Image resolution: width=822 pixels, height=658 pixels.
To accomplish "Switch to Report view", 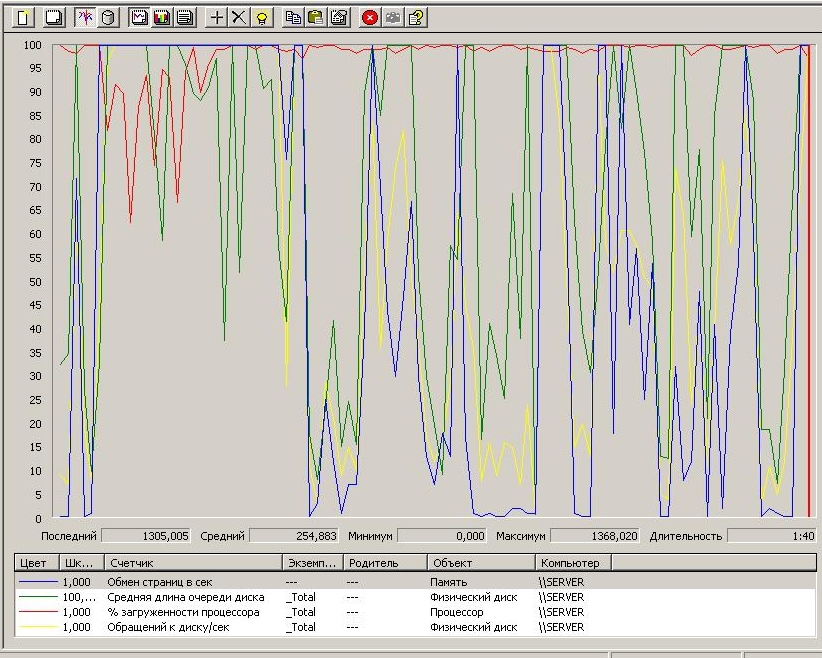I will (x=185, y=17).
